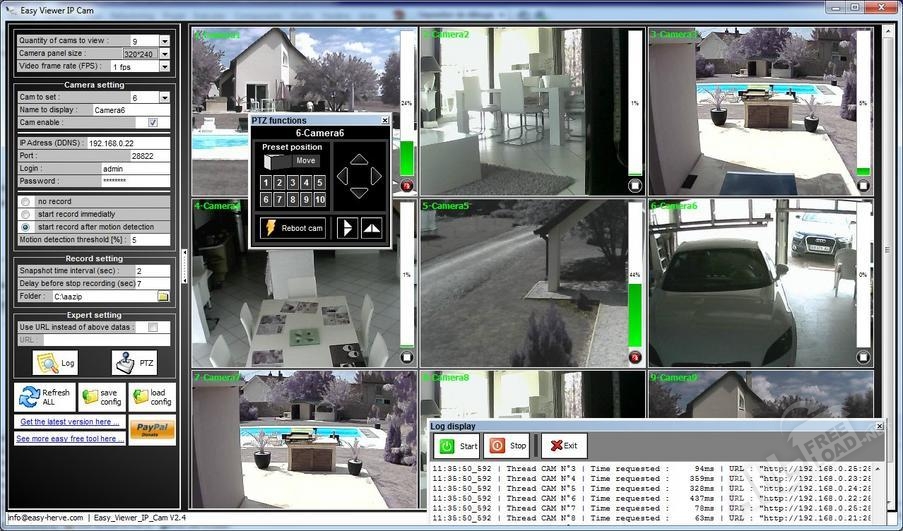The height and width of the screenshot is (531, 903).
Task: Click the IP Adress input field
Action: pos(128,143)
